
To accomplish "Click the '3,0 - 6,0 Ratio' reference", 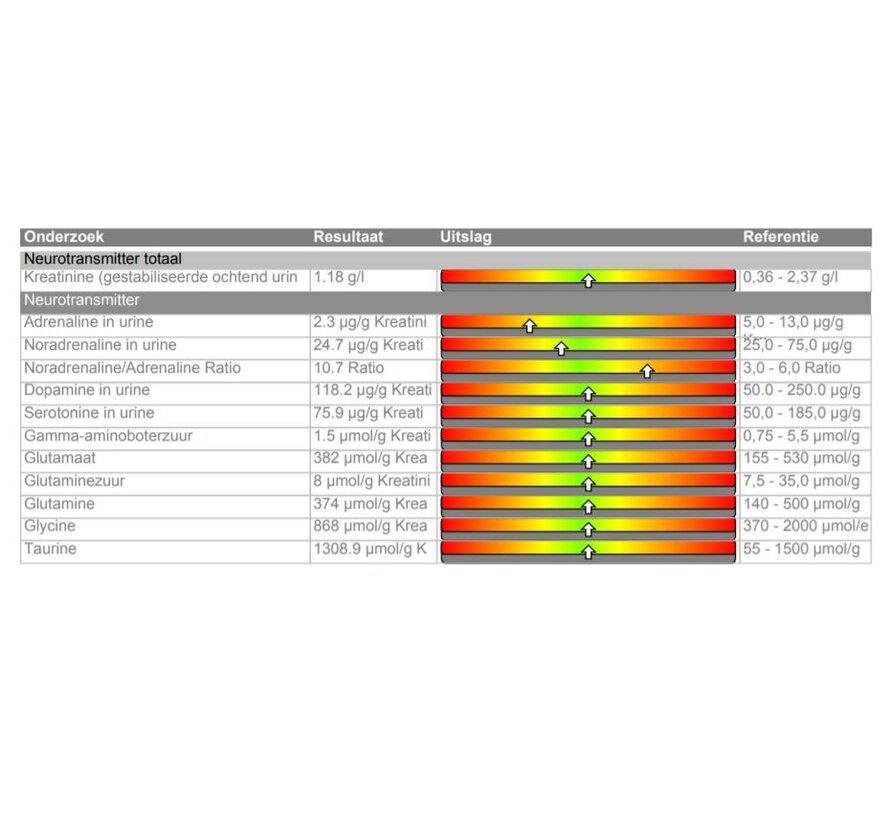I will click(x=791, y=368).
